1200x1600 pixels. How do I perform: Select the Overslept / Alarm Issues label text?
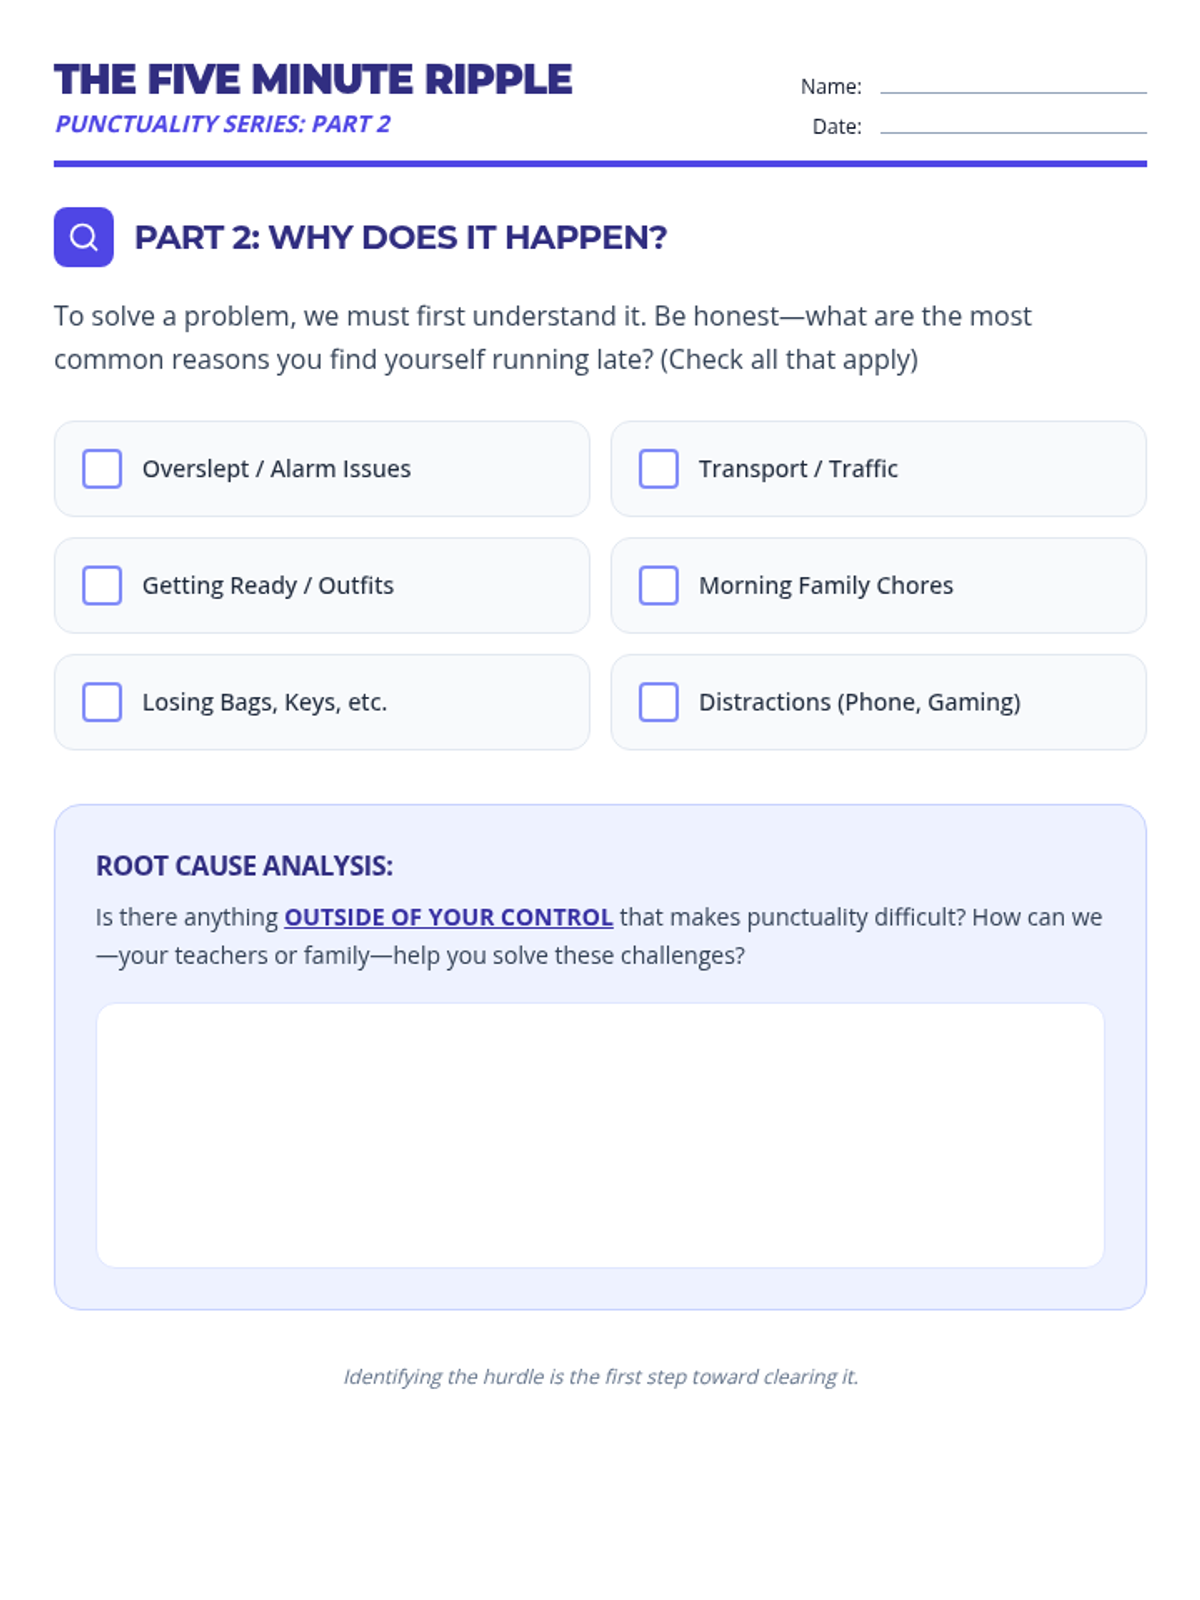pyautogui.click(x=276, y=469)
